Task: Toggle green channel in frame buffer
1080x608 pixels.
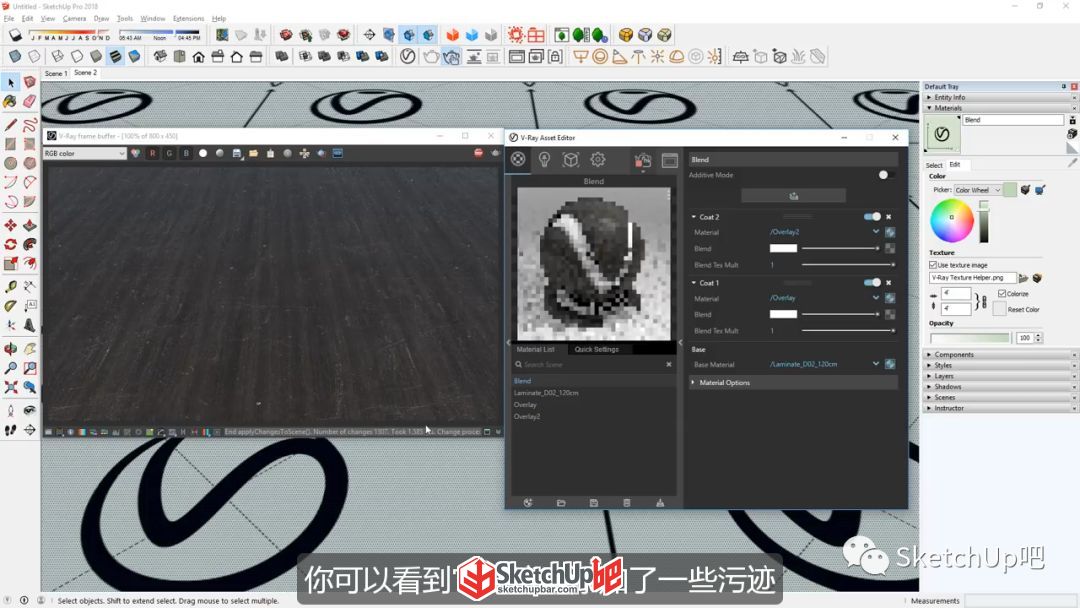Action: click(x=169, y=154)
